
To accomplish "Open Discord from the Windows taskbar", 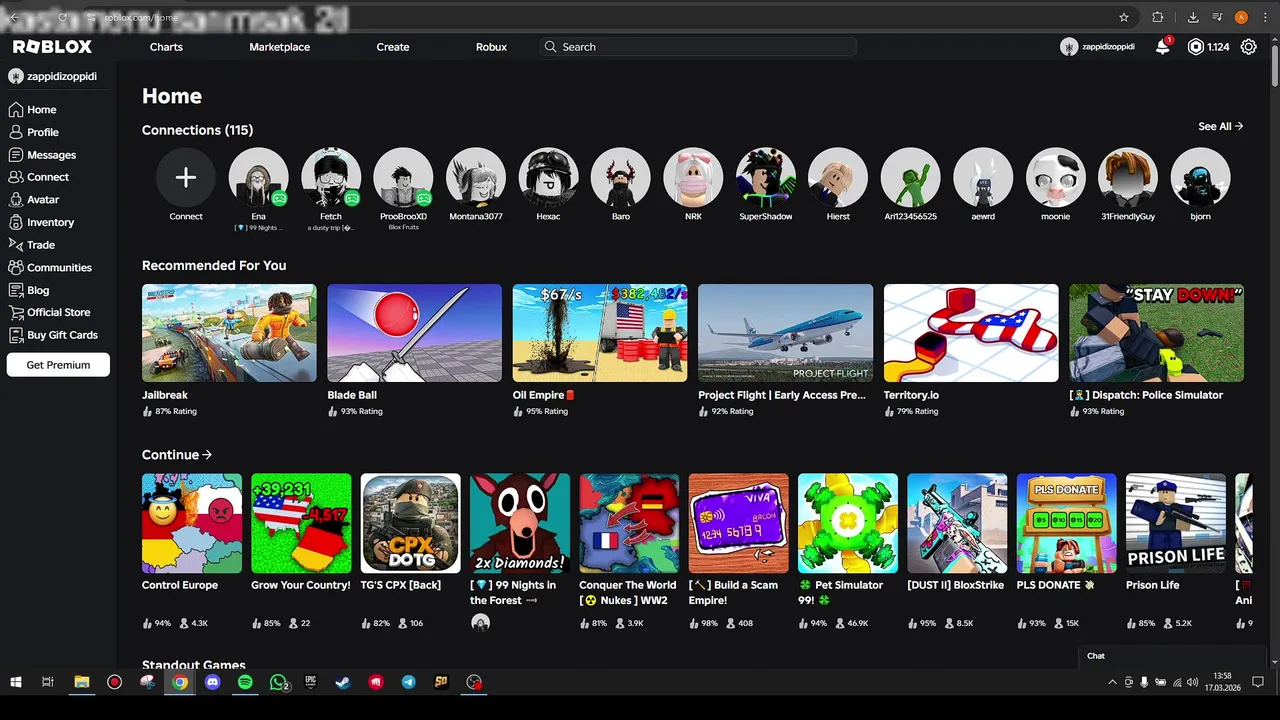I will [212, 682].
